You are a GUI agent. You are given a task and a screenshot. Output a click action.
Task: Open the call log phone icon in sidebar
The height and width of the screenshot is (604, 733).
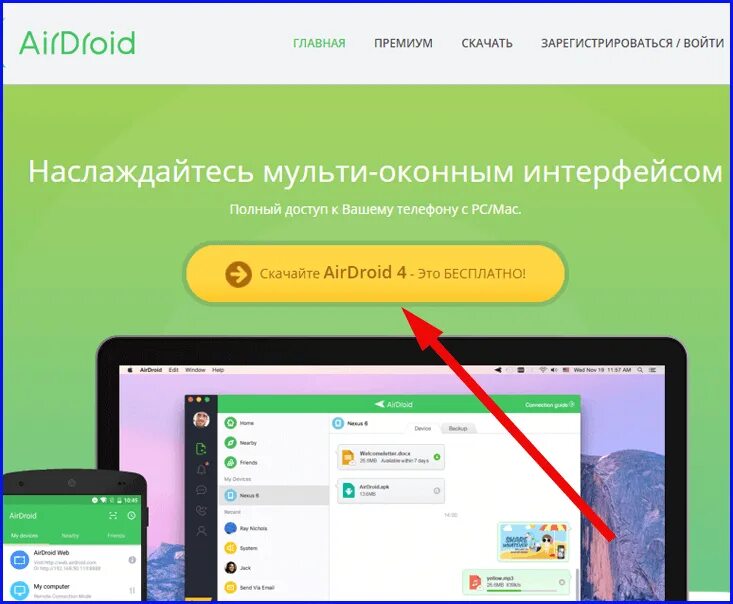201,511
